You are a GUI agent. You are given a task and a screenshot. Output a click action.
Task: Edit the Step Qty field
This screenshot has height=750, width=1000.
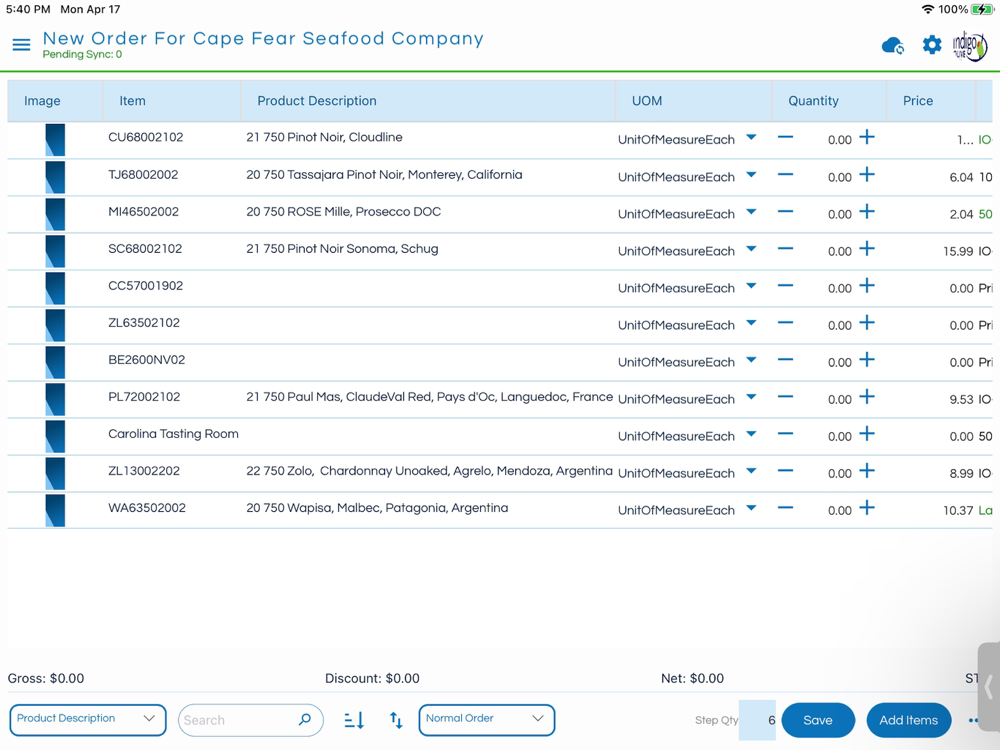(758, 720)
